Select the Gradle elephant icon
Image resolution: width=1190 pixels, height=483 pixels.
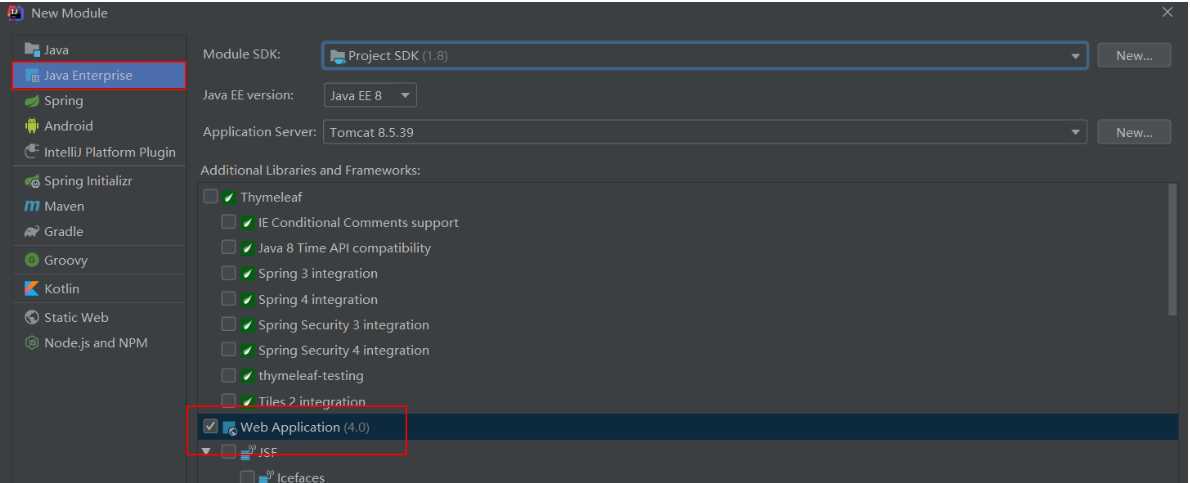coord(32,232)
